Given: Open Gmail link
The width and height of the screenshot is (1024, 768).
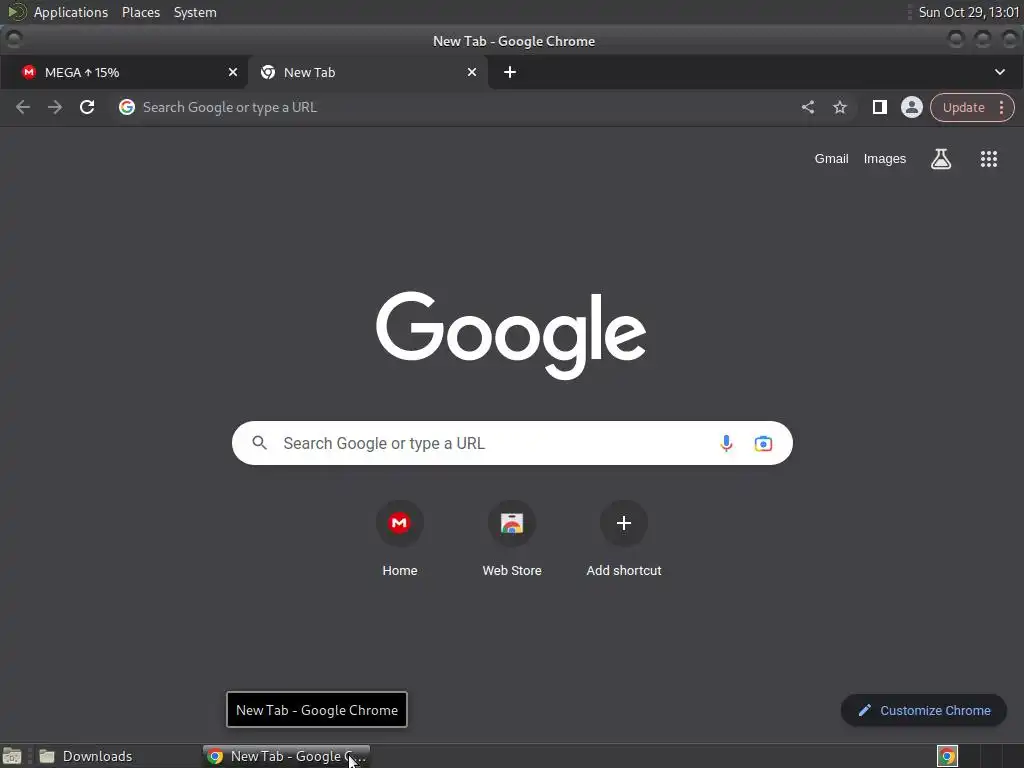Looking at the screenshot, I should [x=831, y=159].
